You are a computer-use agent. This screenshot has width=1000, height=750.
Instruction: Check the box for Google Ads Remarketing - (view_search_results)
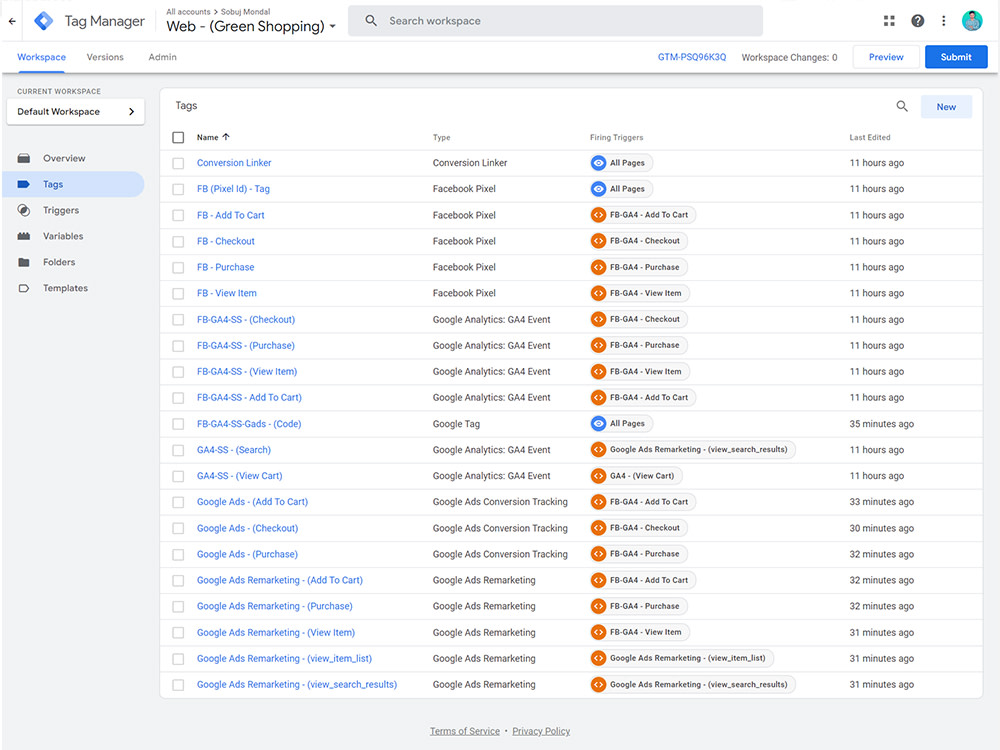tap(178, 685)
